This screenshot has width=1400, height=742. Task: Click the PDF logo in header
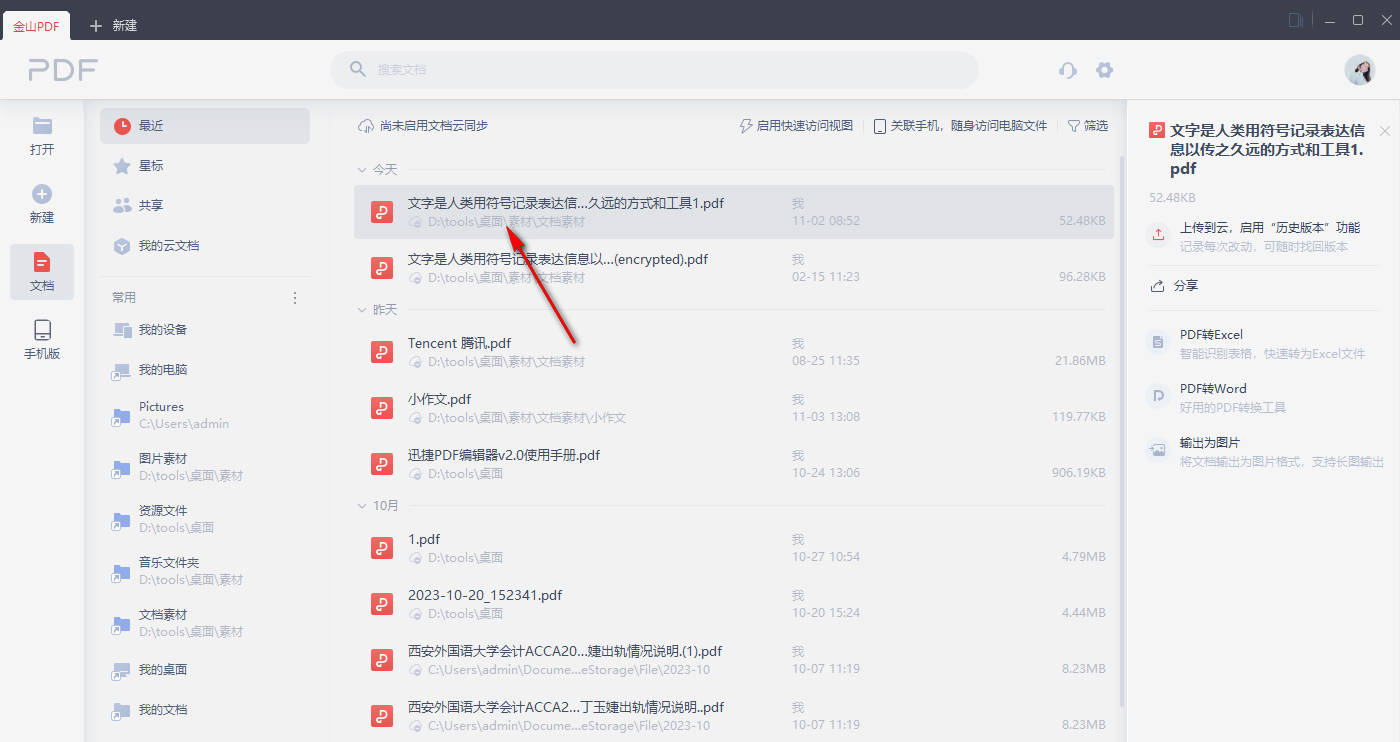click(x=63, y=70)
